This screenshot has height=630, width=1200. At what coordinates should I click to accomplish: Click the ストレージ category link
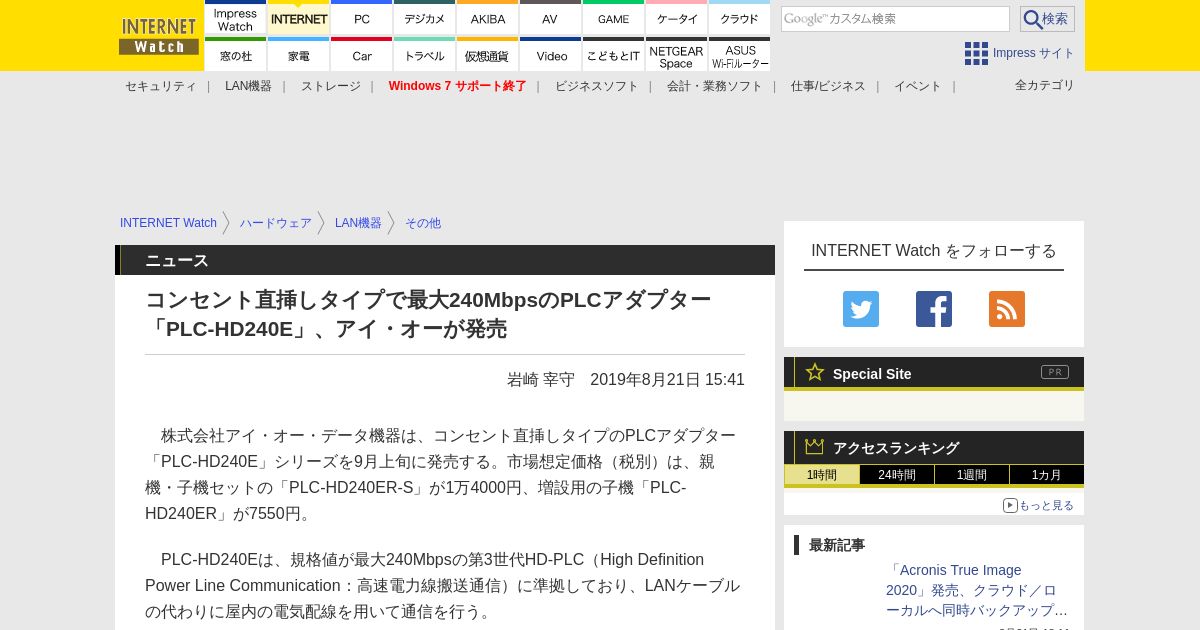(x=331, y=86)
